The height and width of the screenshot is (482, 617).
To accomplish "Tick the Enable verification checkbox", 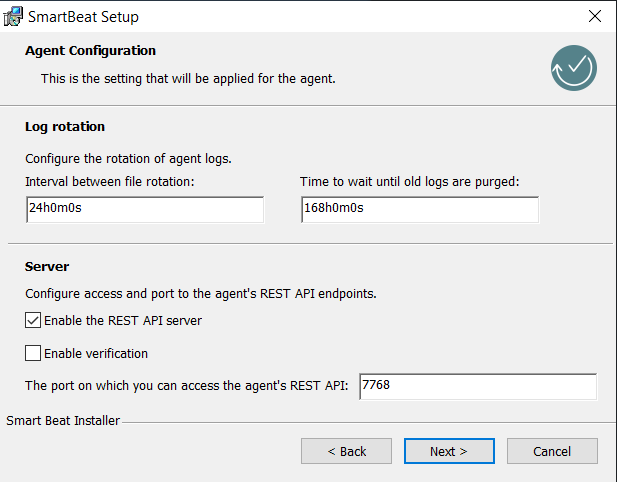I will tap(34, 353).
